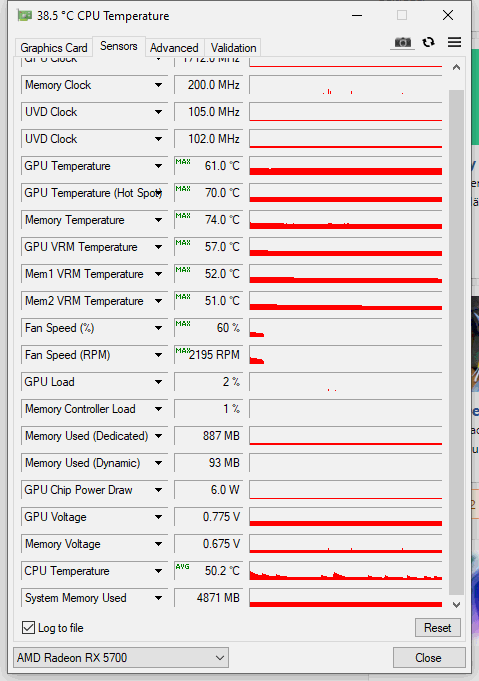
Task: Open the hamburger menu icon
Action: point(454,42)
